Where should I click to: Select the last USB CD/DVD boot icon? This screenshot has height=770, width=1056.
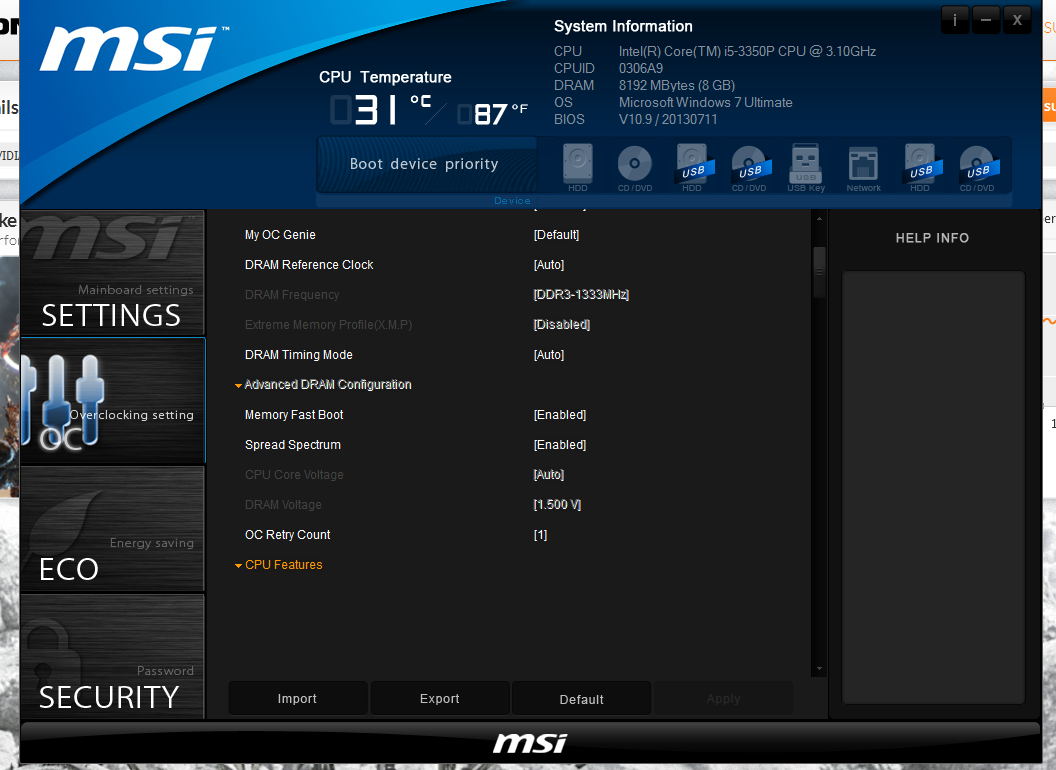(978, 168)
